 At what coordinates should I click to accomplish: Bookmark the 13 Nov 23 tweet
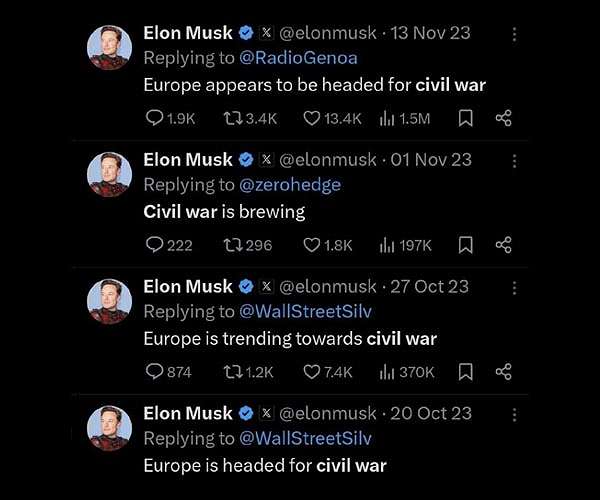(465, 118)
